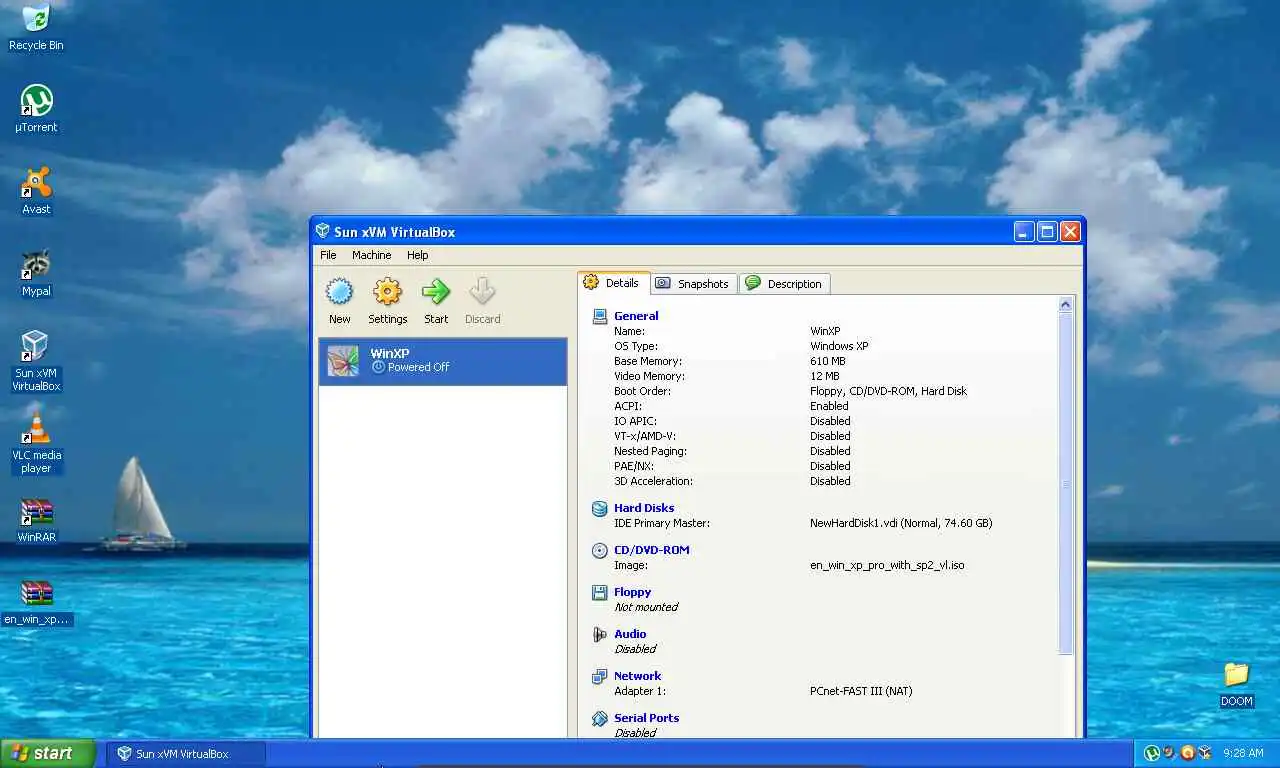
Task: Click the NewHardDisk1.vdi disk value
Action: [901, 523]
